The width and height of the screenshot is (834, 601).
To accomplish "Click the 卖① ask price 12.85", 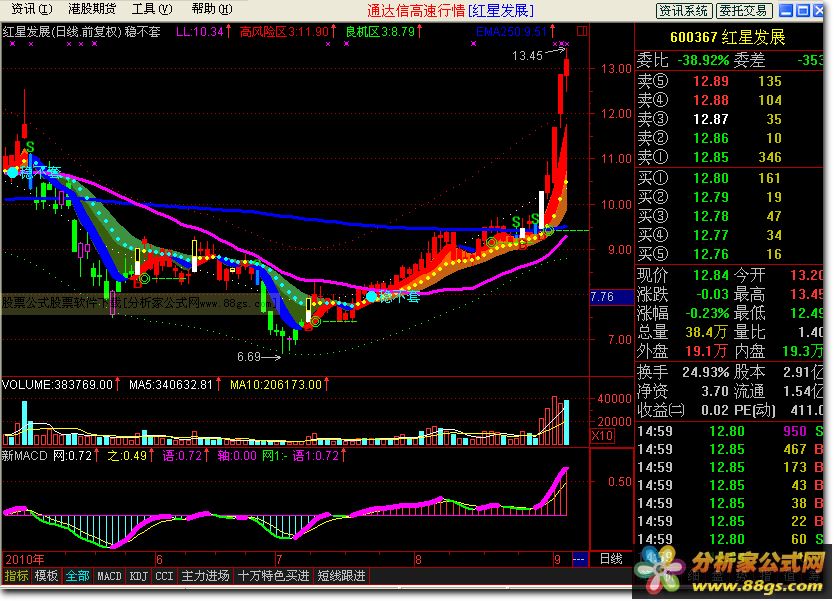I will click(x=711, y=158).
